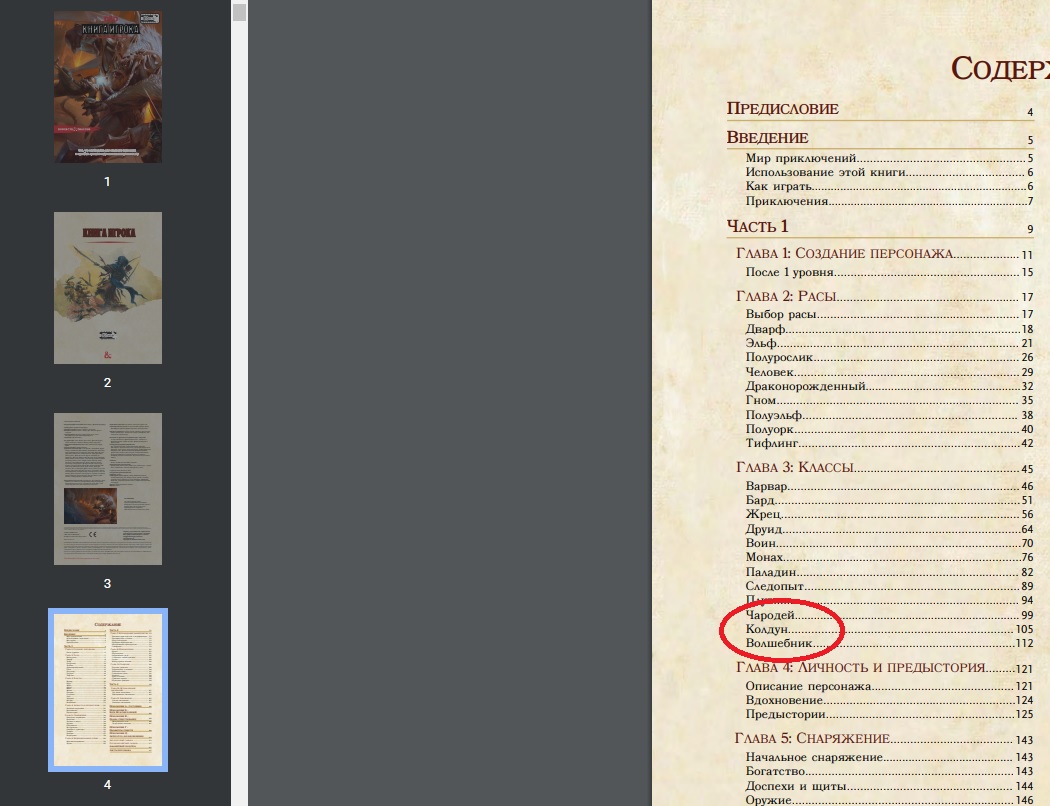
Task: Click the 'Полуэльф' entry
Action: 773,414
